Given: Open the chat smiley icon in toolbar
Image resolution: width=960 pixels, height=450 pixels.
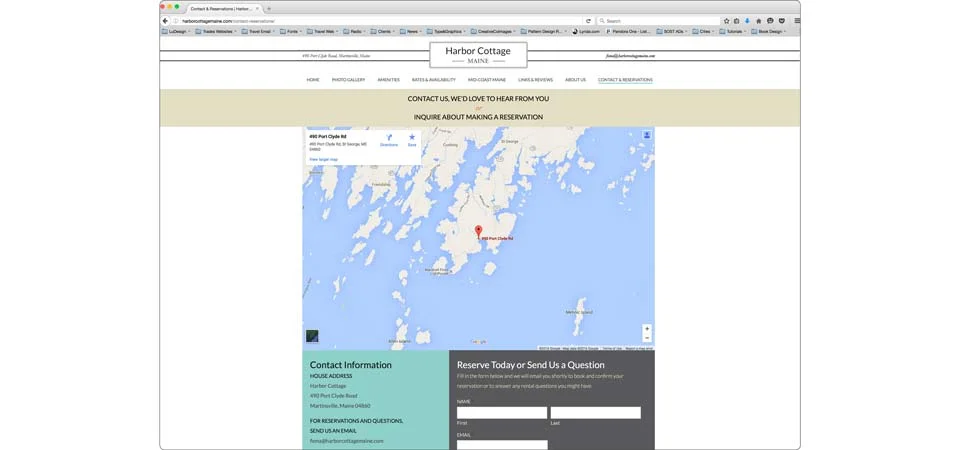Looking at the screenshot, I should point(770,21).
